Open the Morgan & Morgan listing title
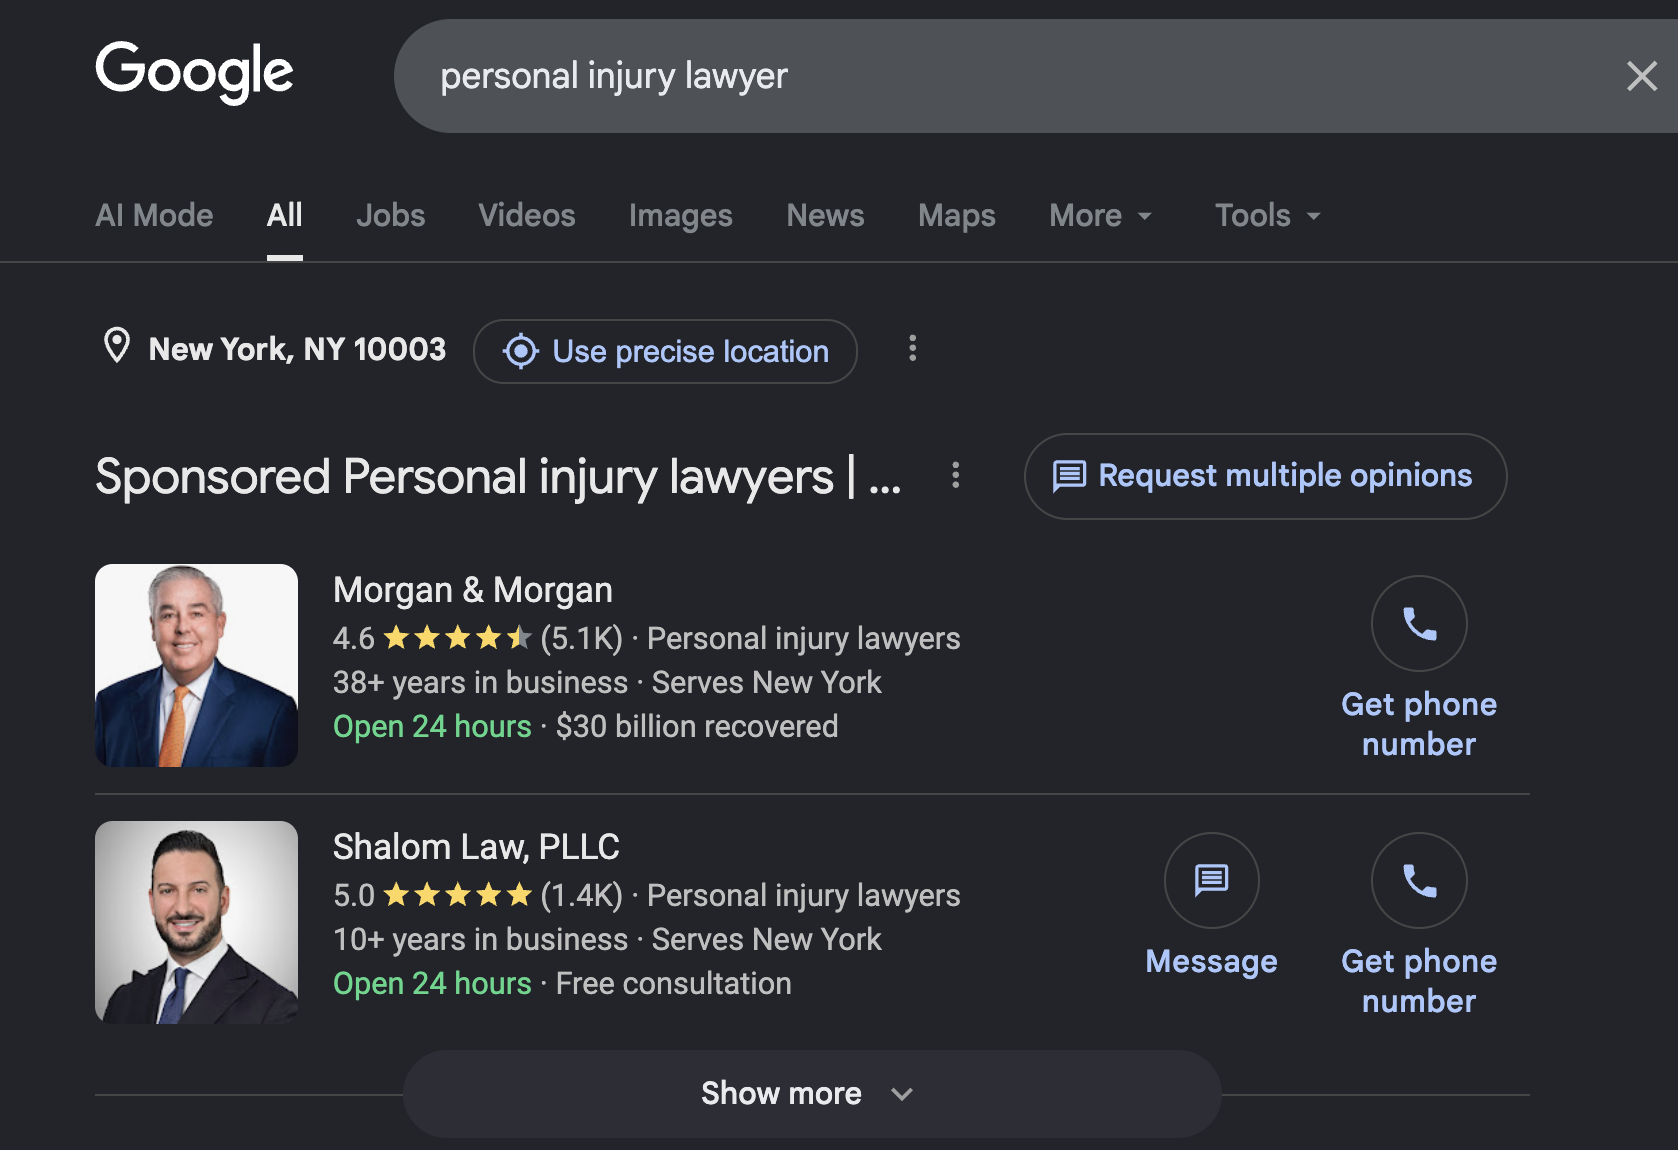The image size is (1678, 1150). point(472,590)
